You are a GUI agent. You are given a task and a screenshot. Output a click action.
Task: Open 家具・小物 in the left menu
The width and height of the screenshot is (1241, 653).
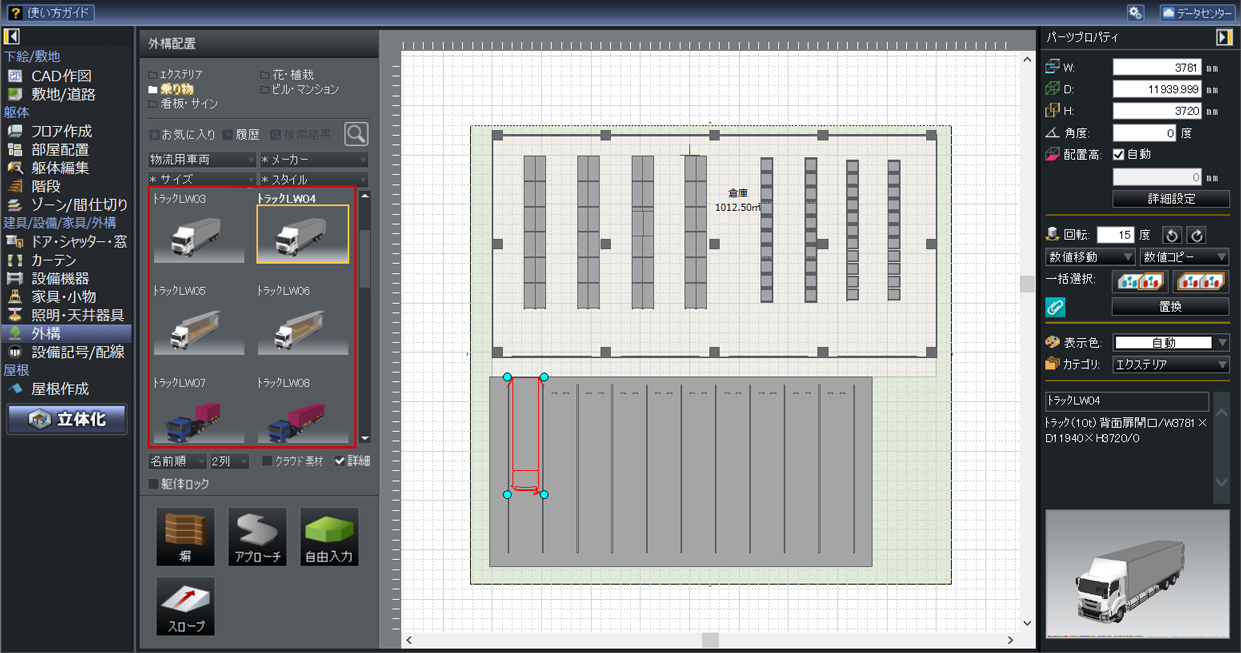64,296
